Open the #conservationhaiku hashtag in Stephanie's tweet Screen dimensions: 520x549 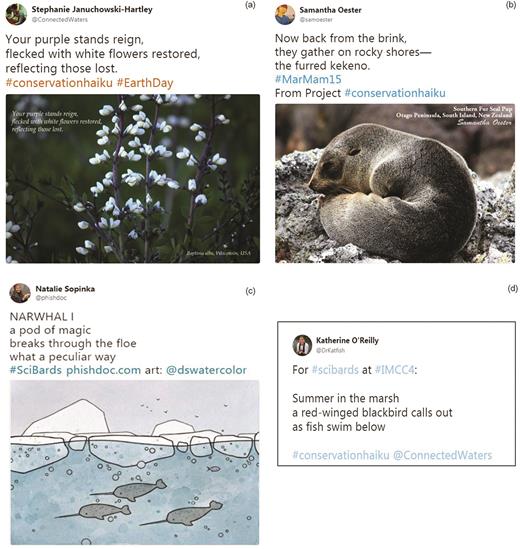tap(59, 83)
